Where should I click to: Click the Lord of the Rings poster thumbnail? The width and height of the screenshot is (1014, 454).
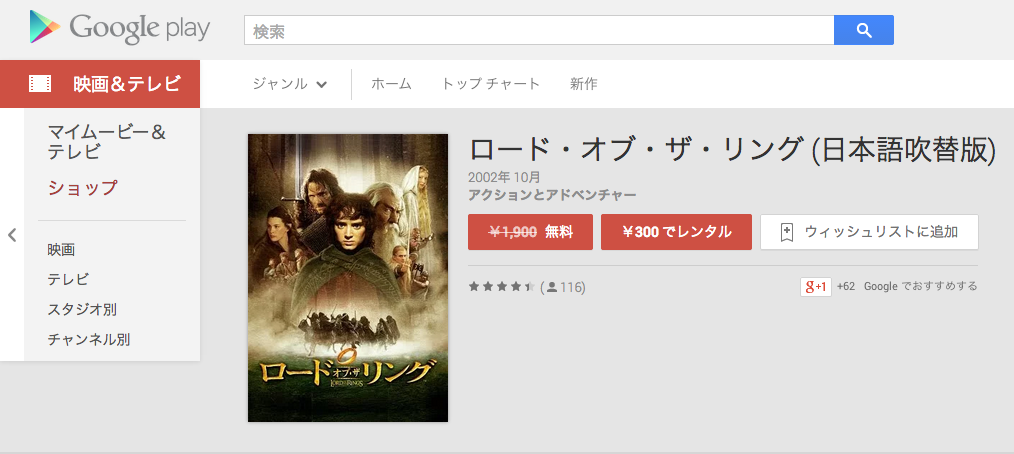coord(348,278)
